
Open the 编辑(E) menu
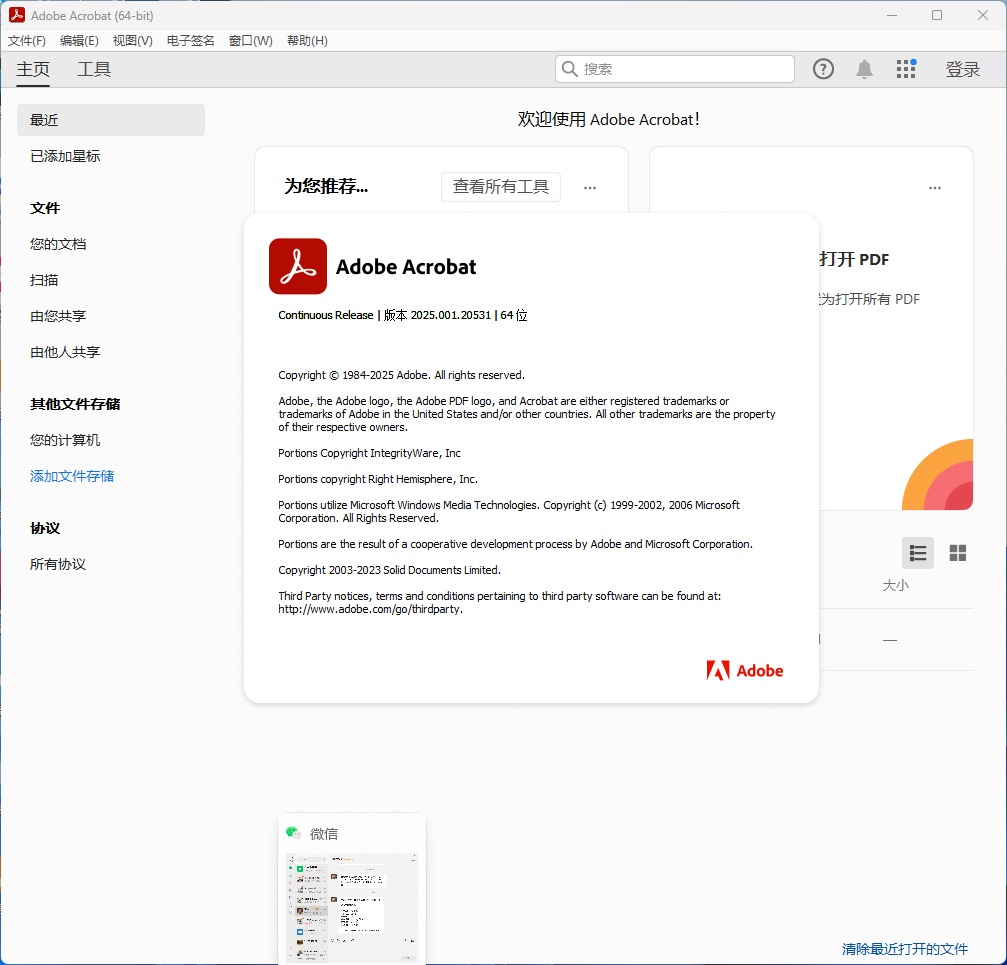click(79, 40)
